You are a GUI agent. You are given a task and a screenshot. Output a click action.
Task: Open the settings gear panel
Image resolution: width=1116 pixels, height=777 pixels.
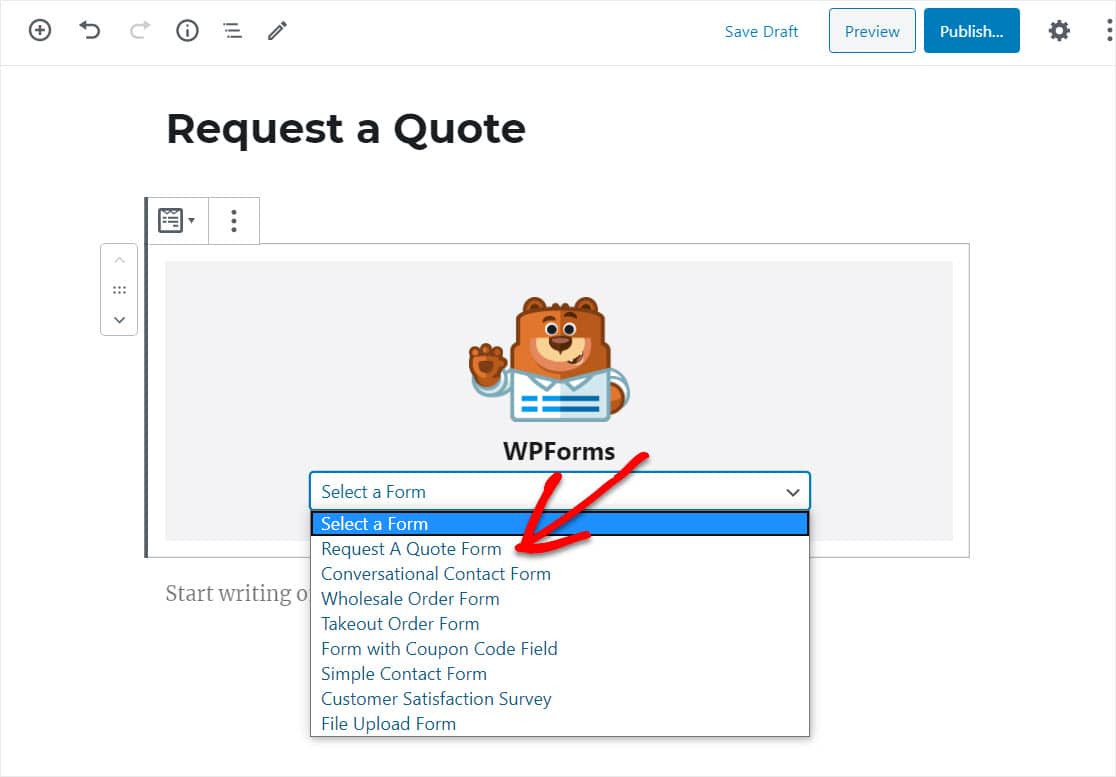point(1059,31)
